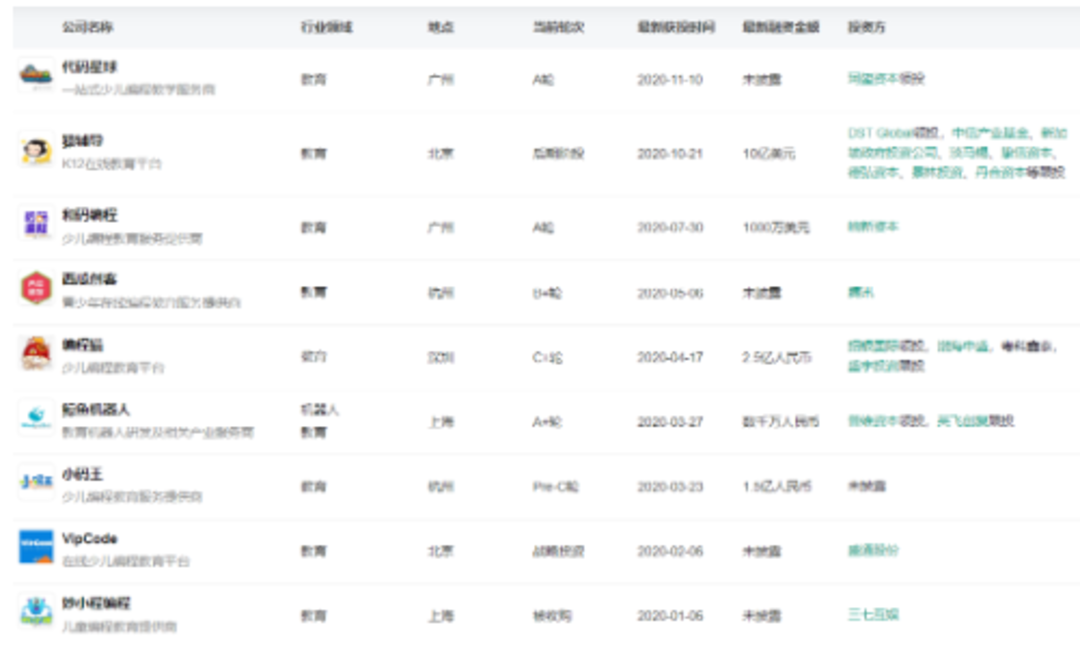Click the 妙小程编程 company logo
This screenshot has width=1080, height=651.
tap(36, 611)
